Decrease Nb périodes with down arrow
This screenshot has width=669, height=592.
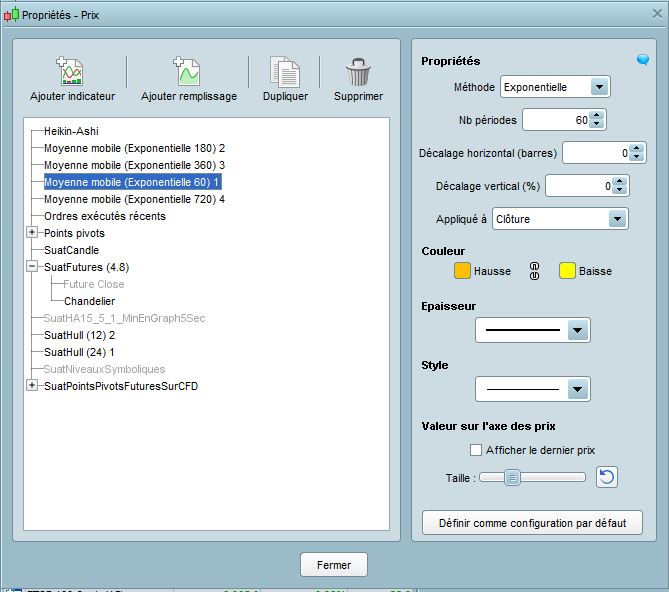coord(596,124)
